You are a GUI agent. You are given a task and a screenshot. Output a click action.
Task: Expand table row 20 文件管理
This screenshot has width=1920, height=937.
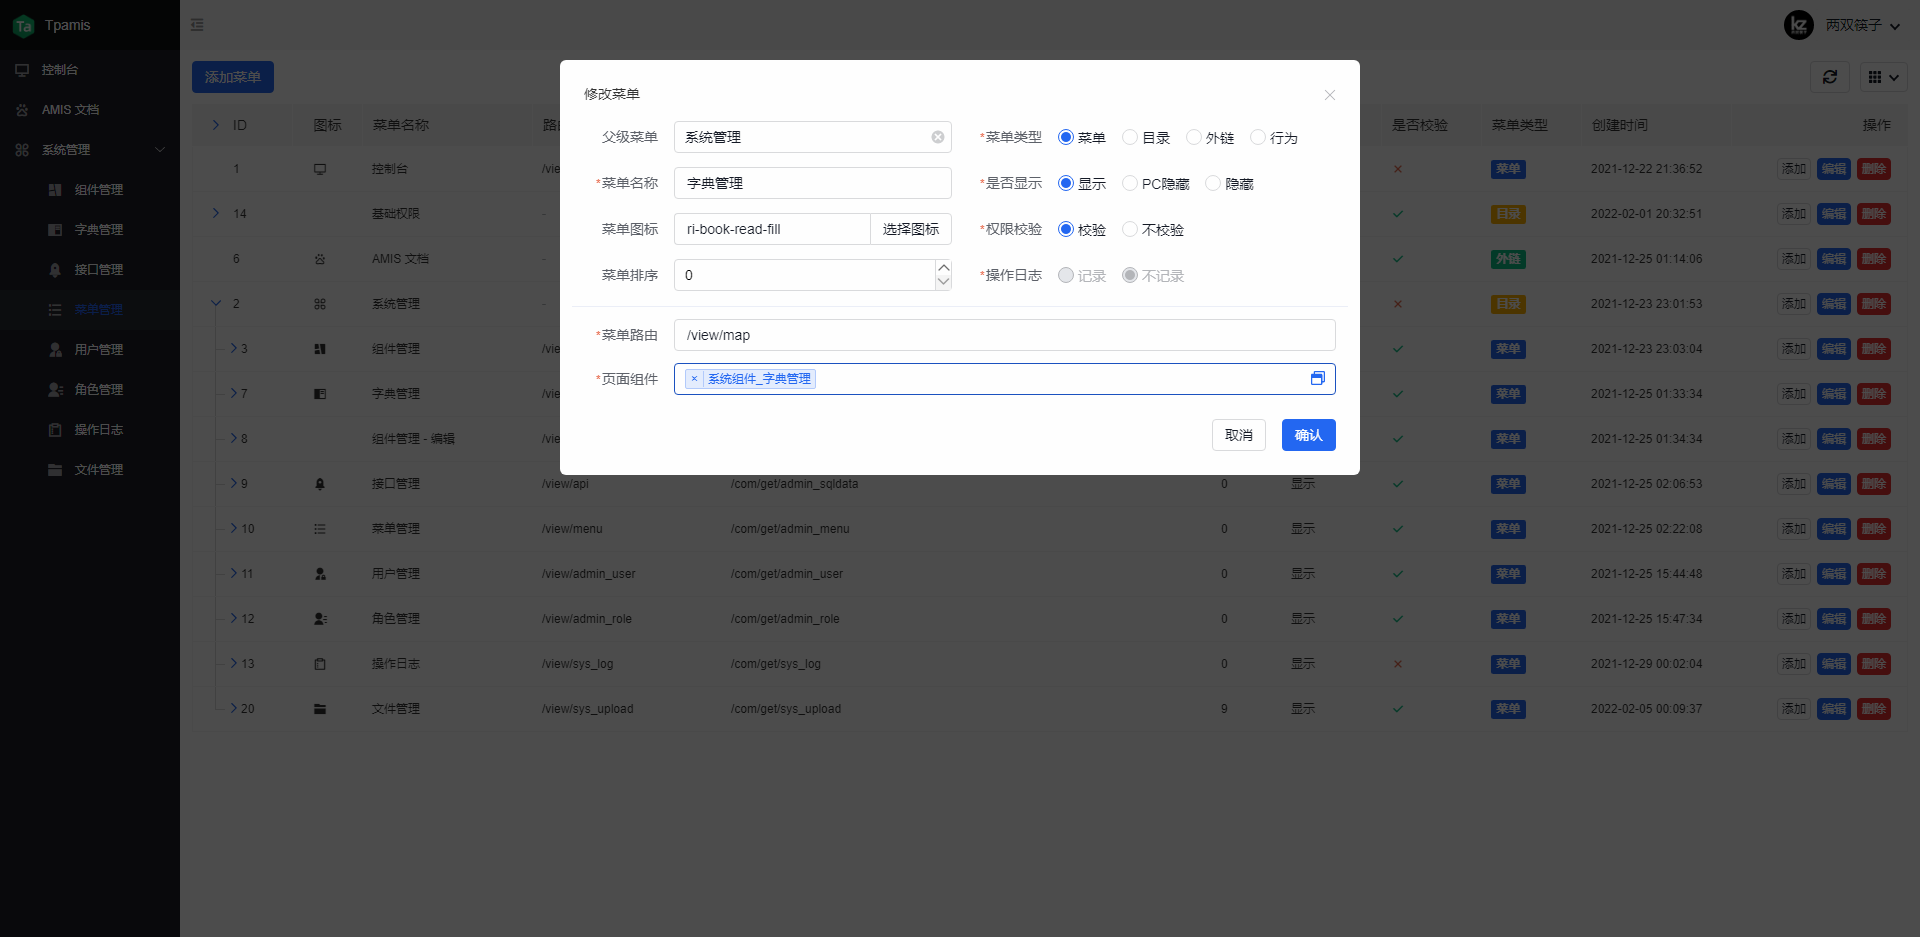pyautogui.click(x=233, y=708)
